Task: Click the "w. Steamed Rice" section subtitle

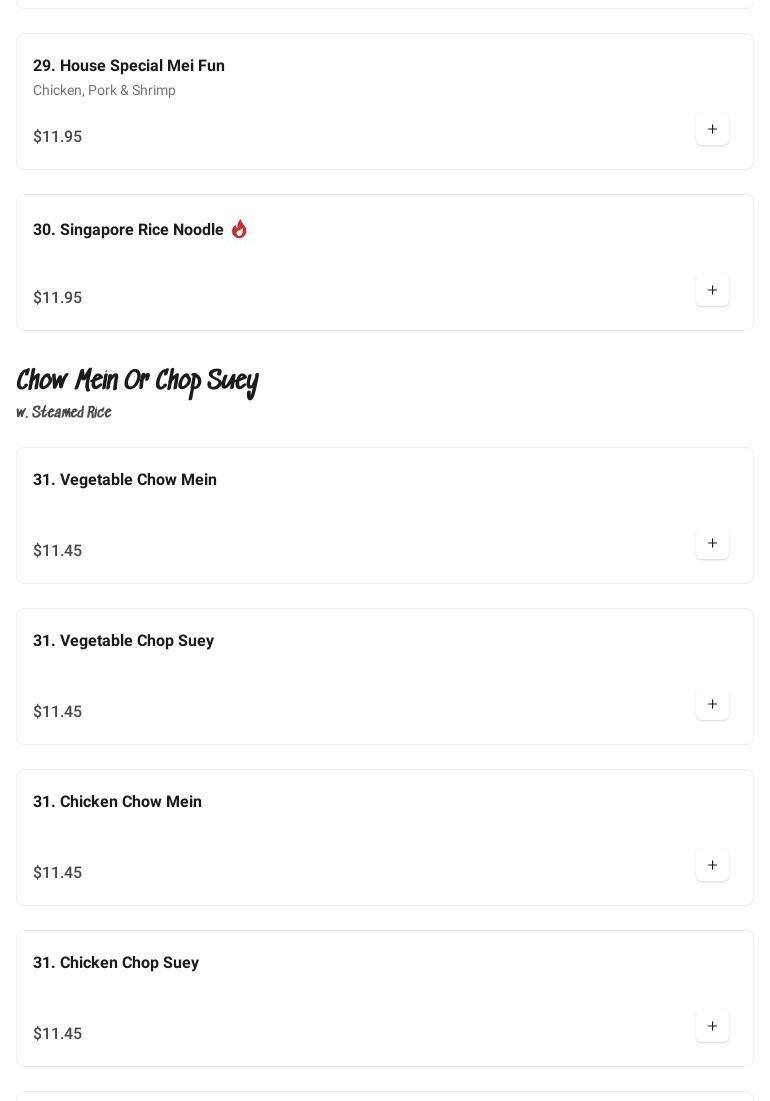Action: [x=64, y=413]
